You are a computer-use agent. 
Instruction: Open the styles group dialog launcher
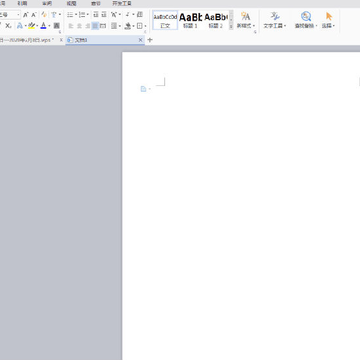coord(255,32)
